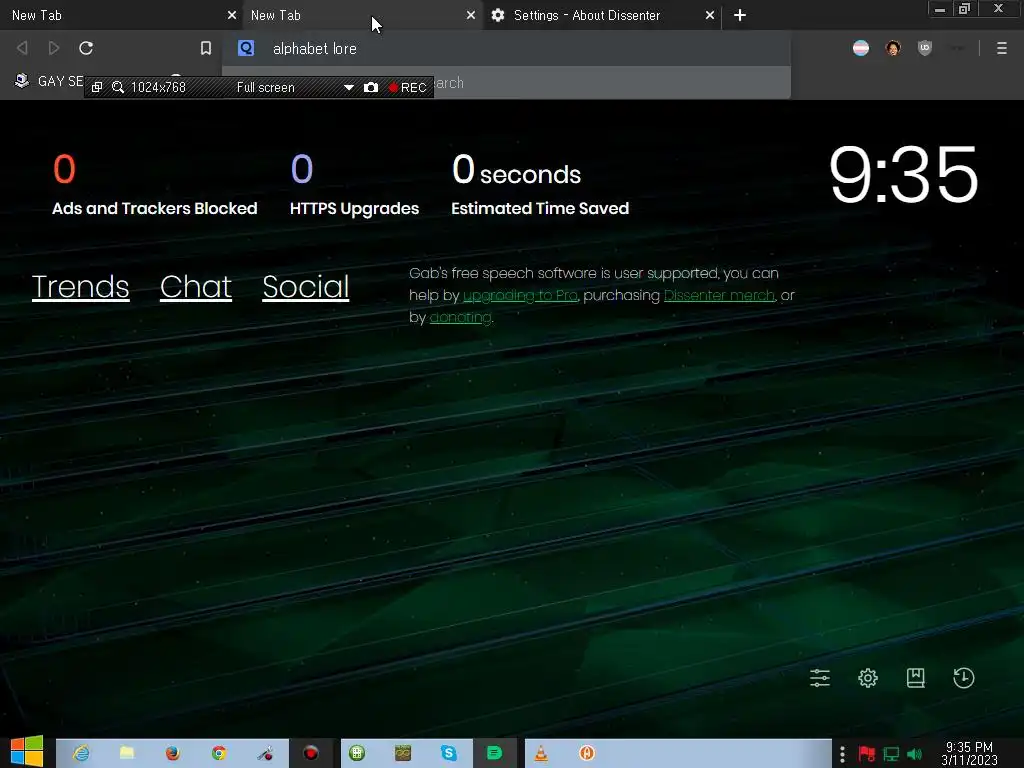1024x768 pixels.
Task: Close the first New Tab
Action: (x=232, y=15)
